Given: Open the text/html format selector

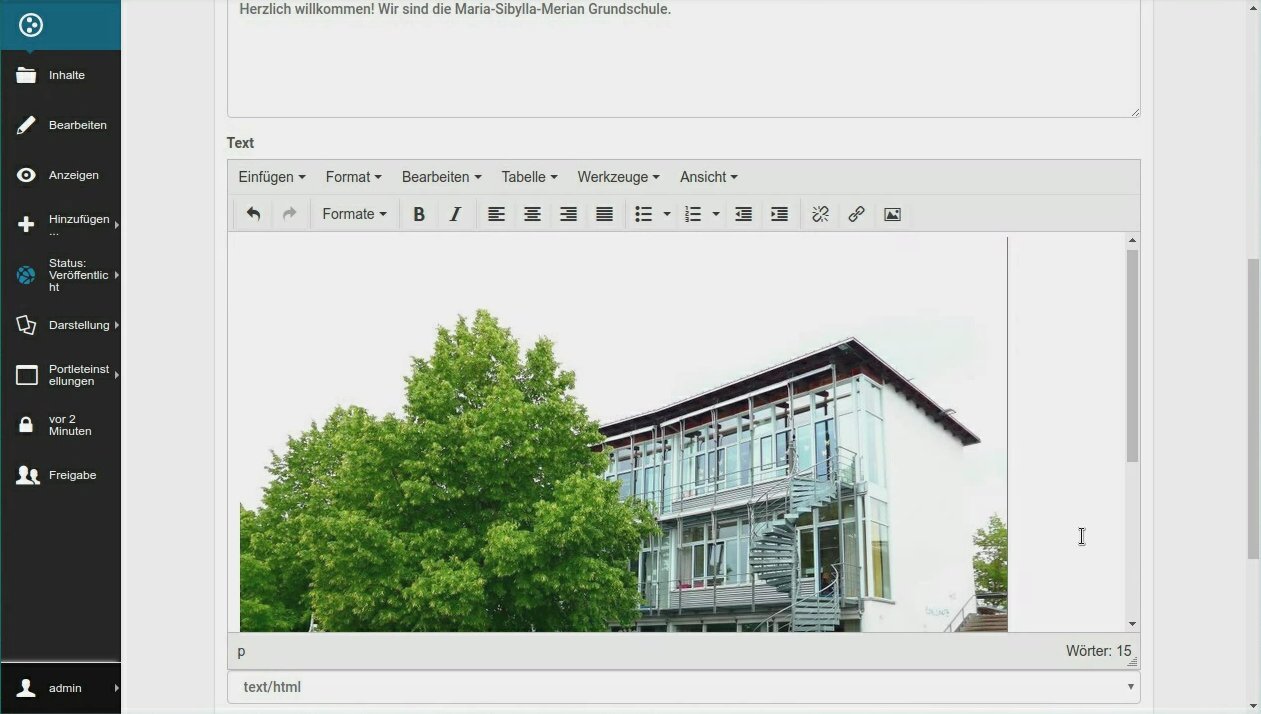Looking at the screenshot, I should click(683, 687).
